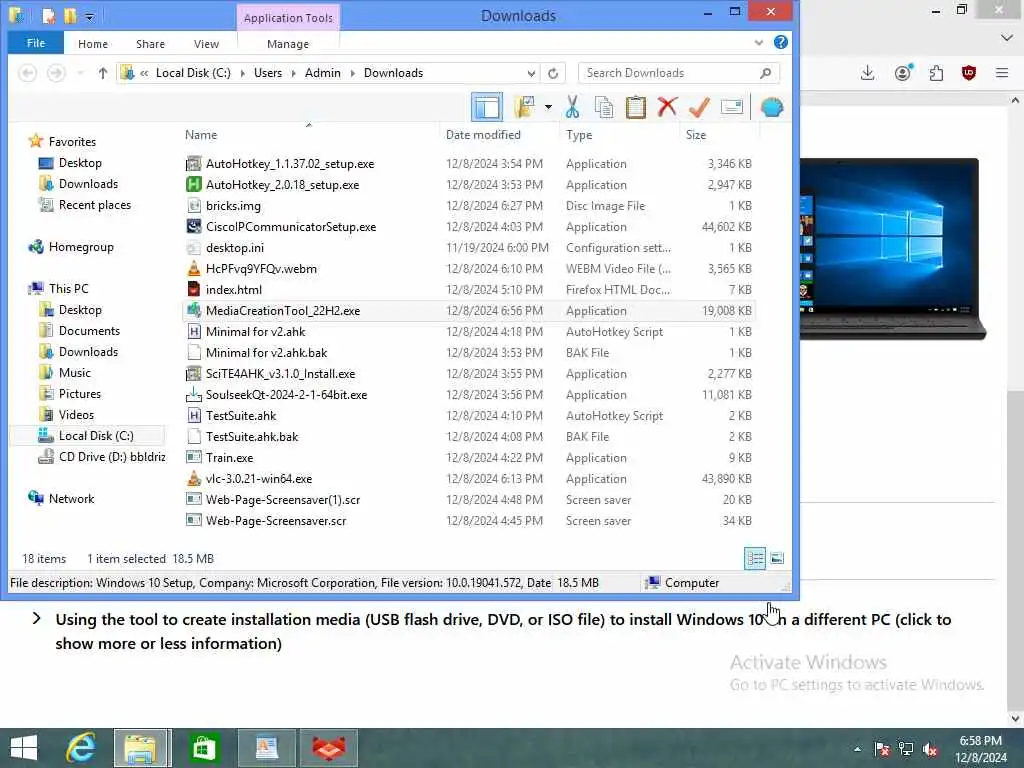Screen dimensions: 1024x768
Task: Open Firefox downloads arrow icon
Action: coord(867,72)
